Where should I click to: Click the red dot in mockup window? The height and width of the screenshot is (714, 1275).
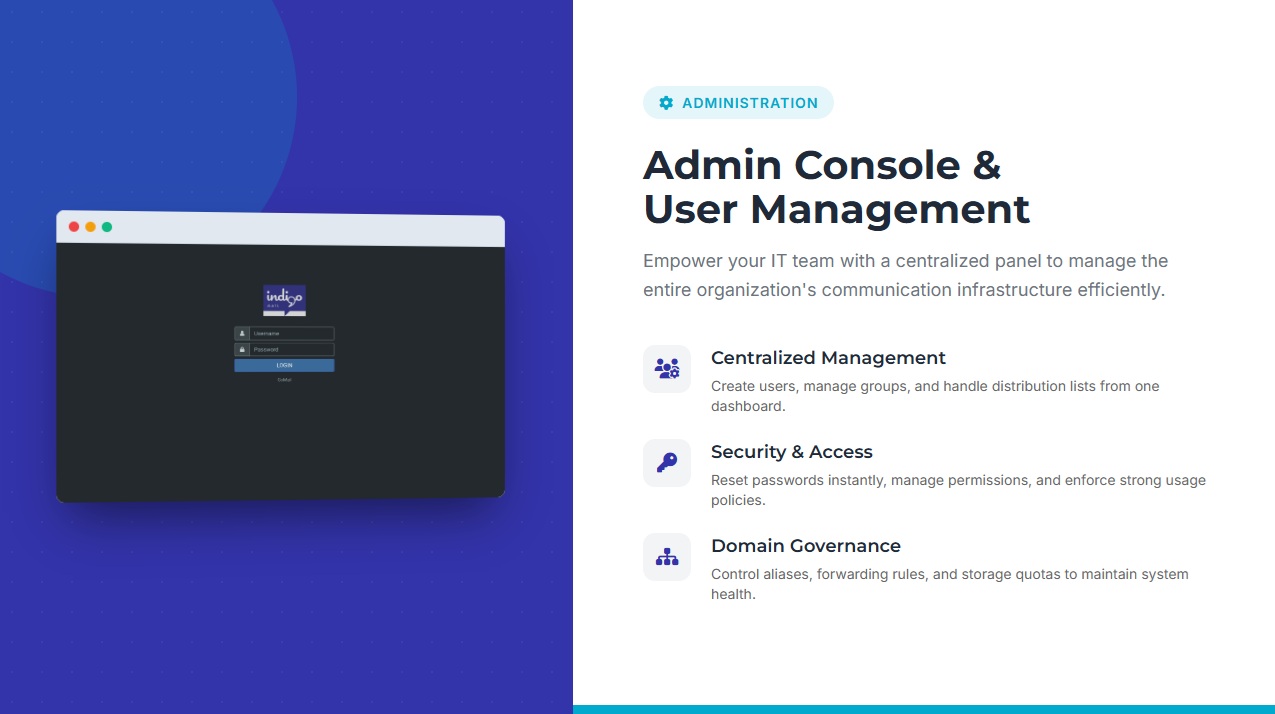[74, 227]
